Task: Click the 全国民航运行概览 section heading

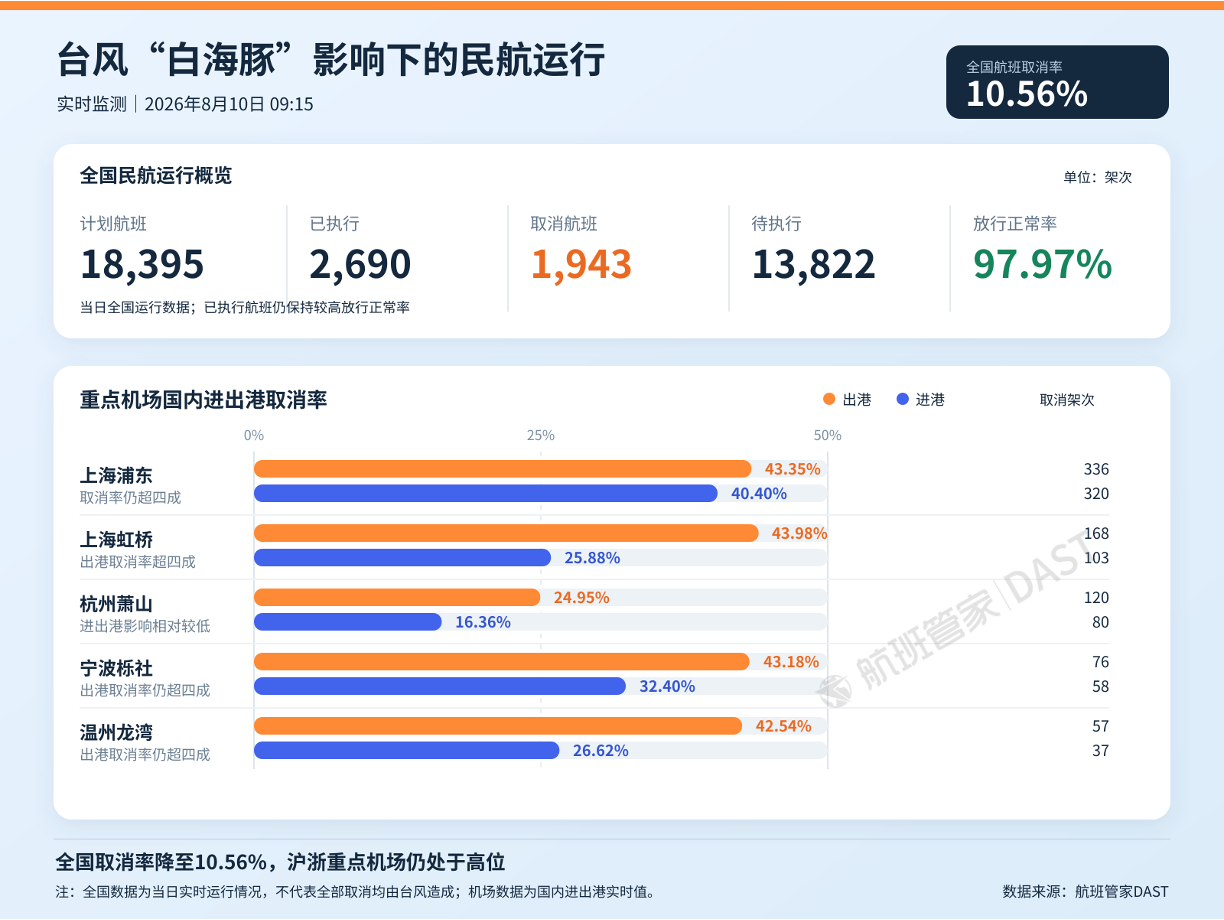Action: [156, 176]
